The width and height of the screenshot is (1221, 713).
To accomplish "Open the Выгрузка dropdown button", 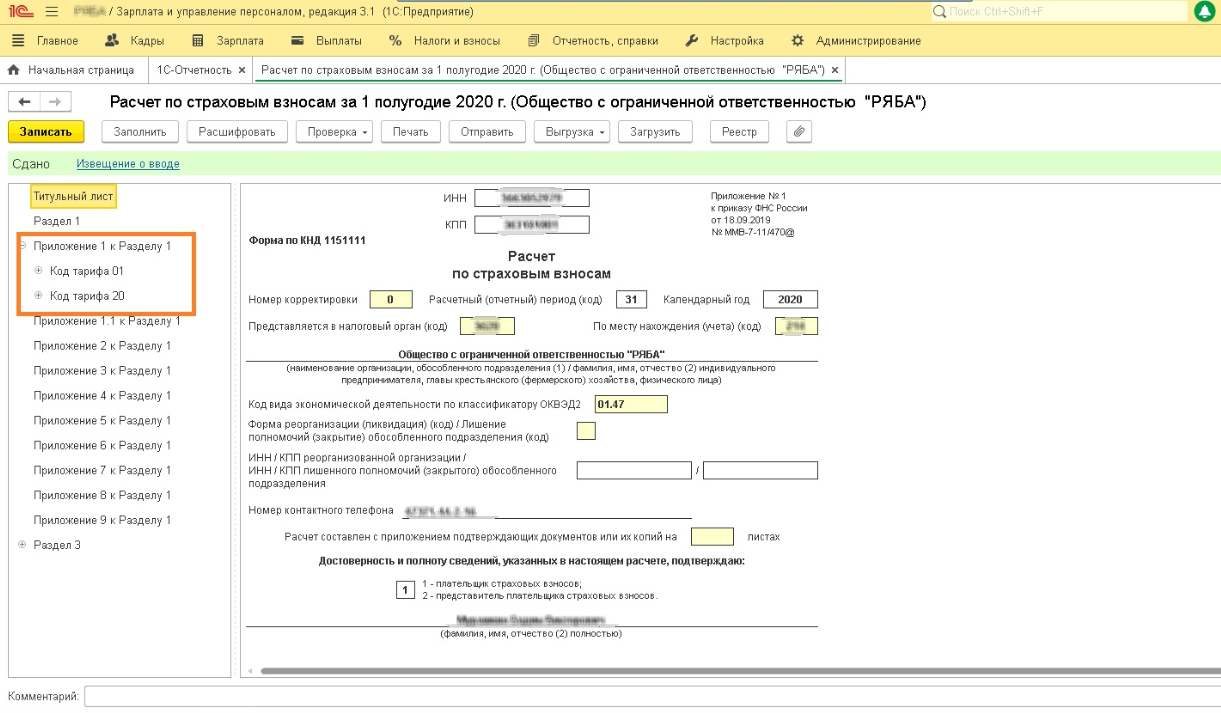I will pos(573,132).
